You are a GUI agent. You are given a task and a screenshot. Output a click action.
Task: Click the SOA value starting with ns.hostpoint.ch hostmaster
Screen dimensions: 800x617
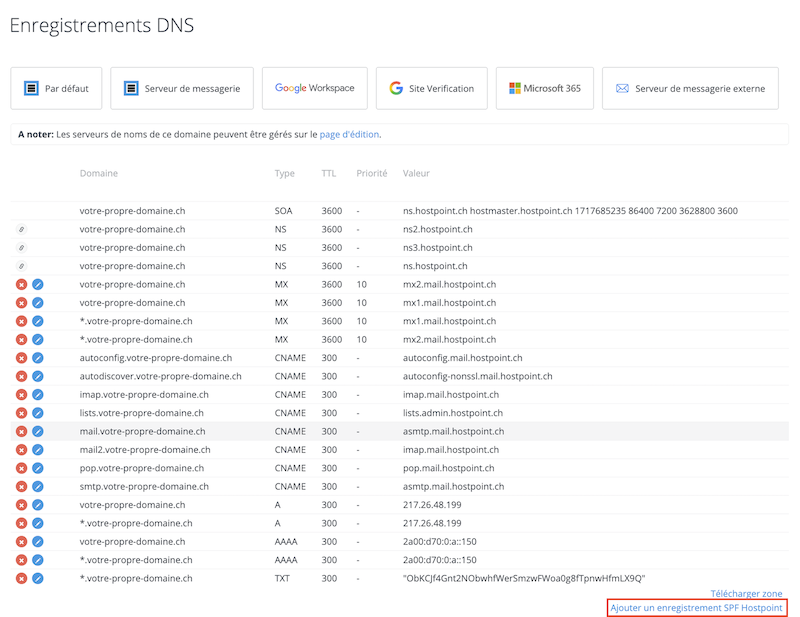[570, 211]
